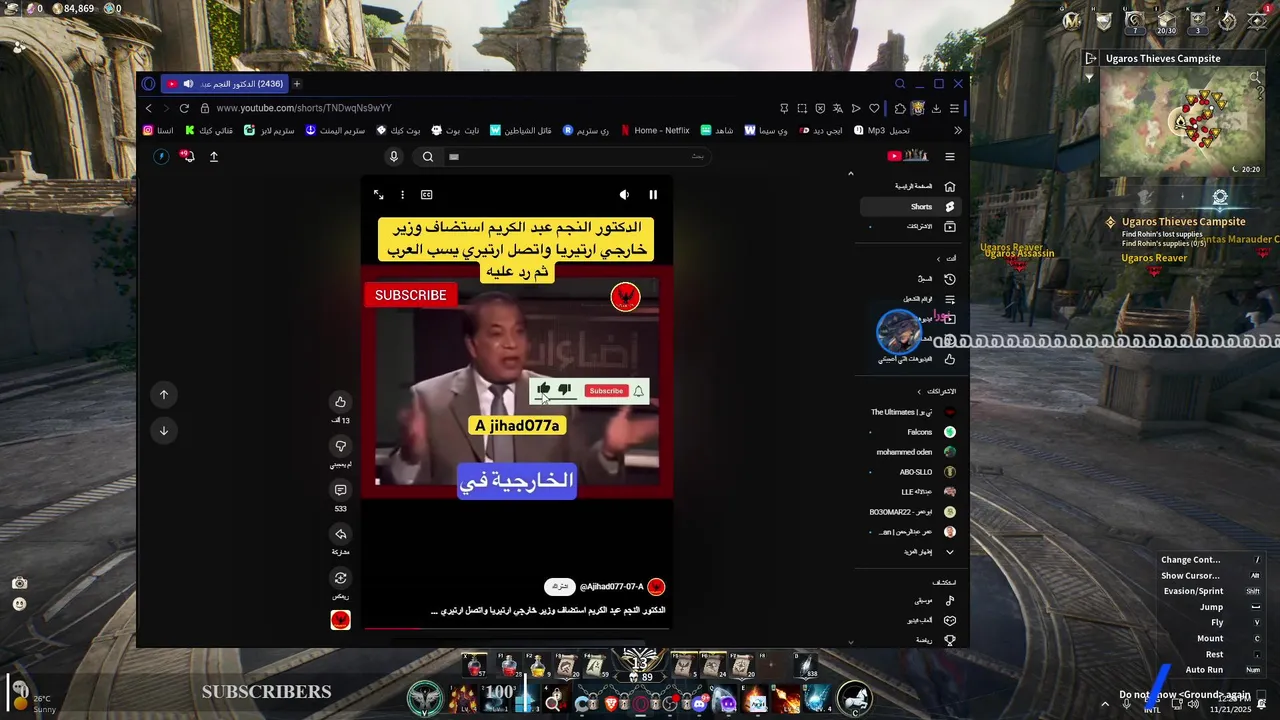The width and height of the screenshot is (1280, 720).
Task: Open browser downloads icon
Action: coord(936,108)
